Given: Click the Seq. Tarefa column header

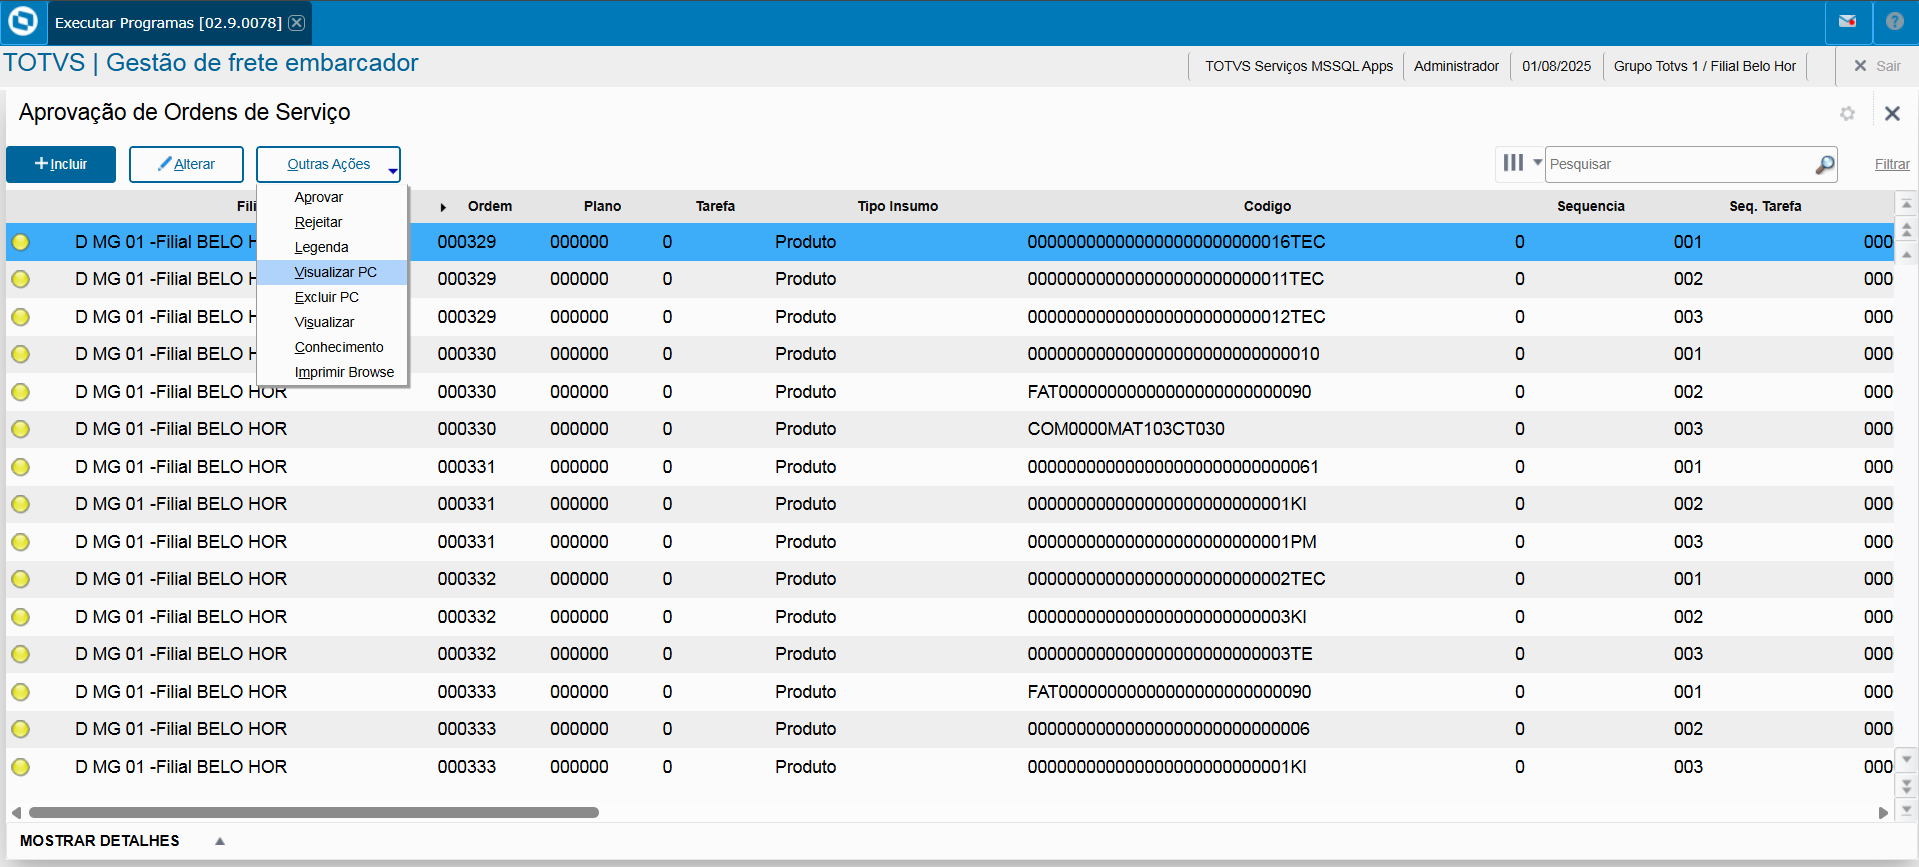Looking at the screenshot, I should 1765,206.
